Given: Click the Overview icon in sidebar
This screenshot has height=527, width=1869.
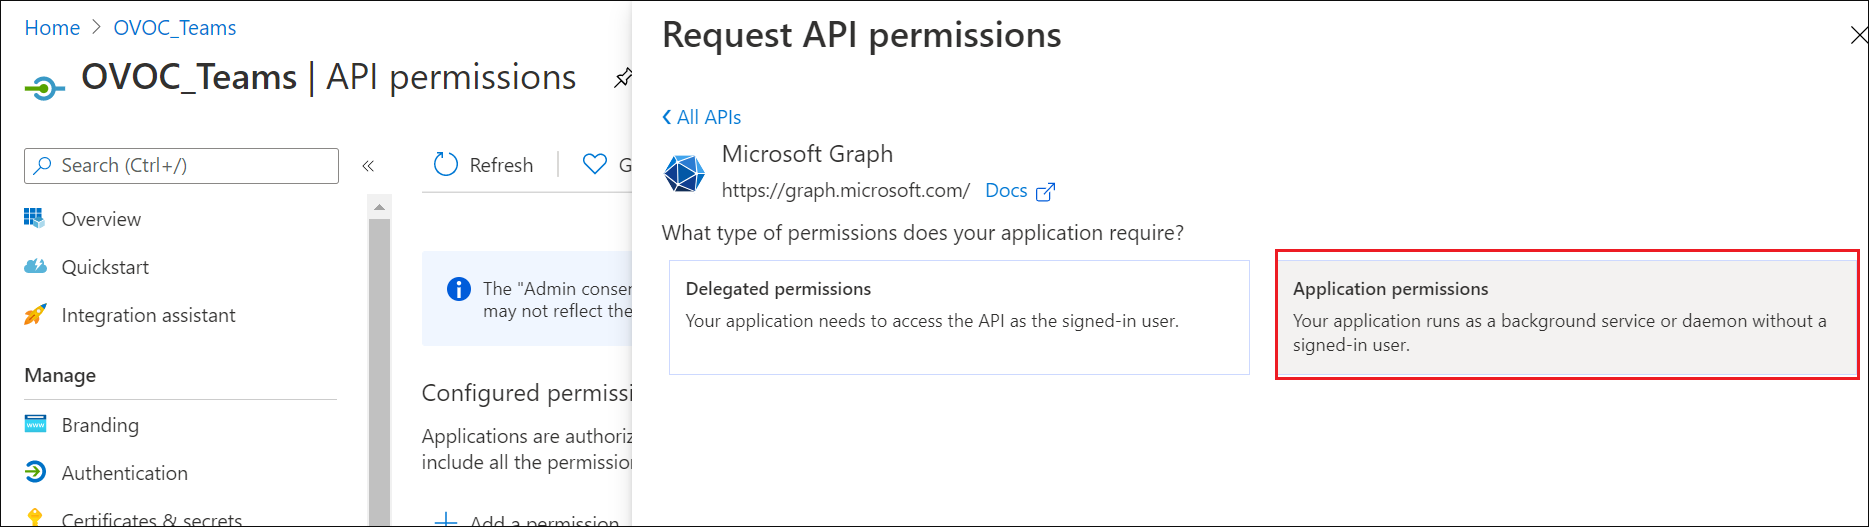Looking at the screenshot, I should coord(35,218).
